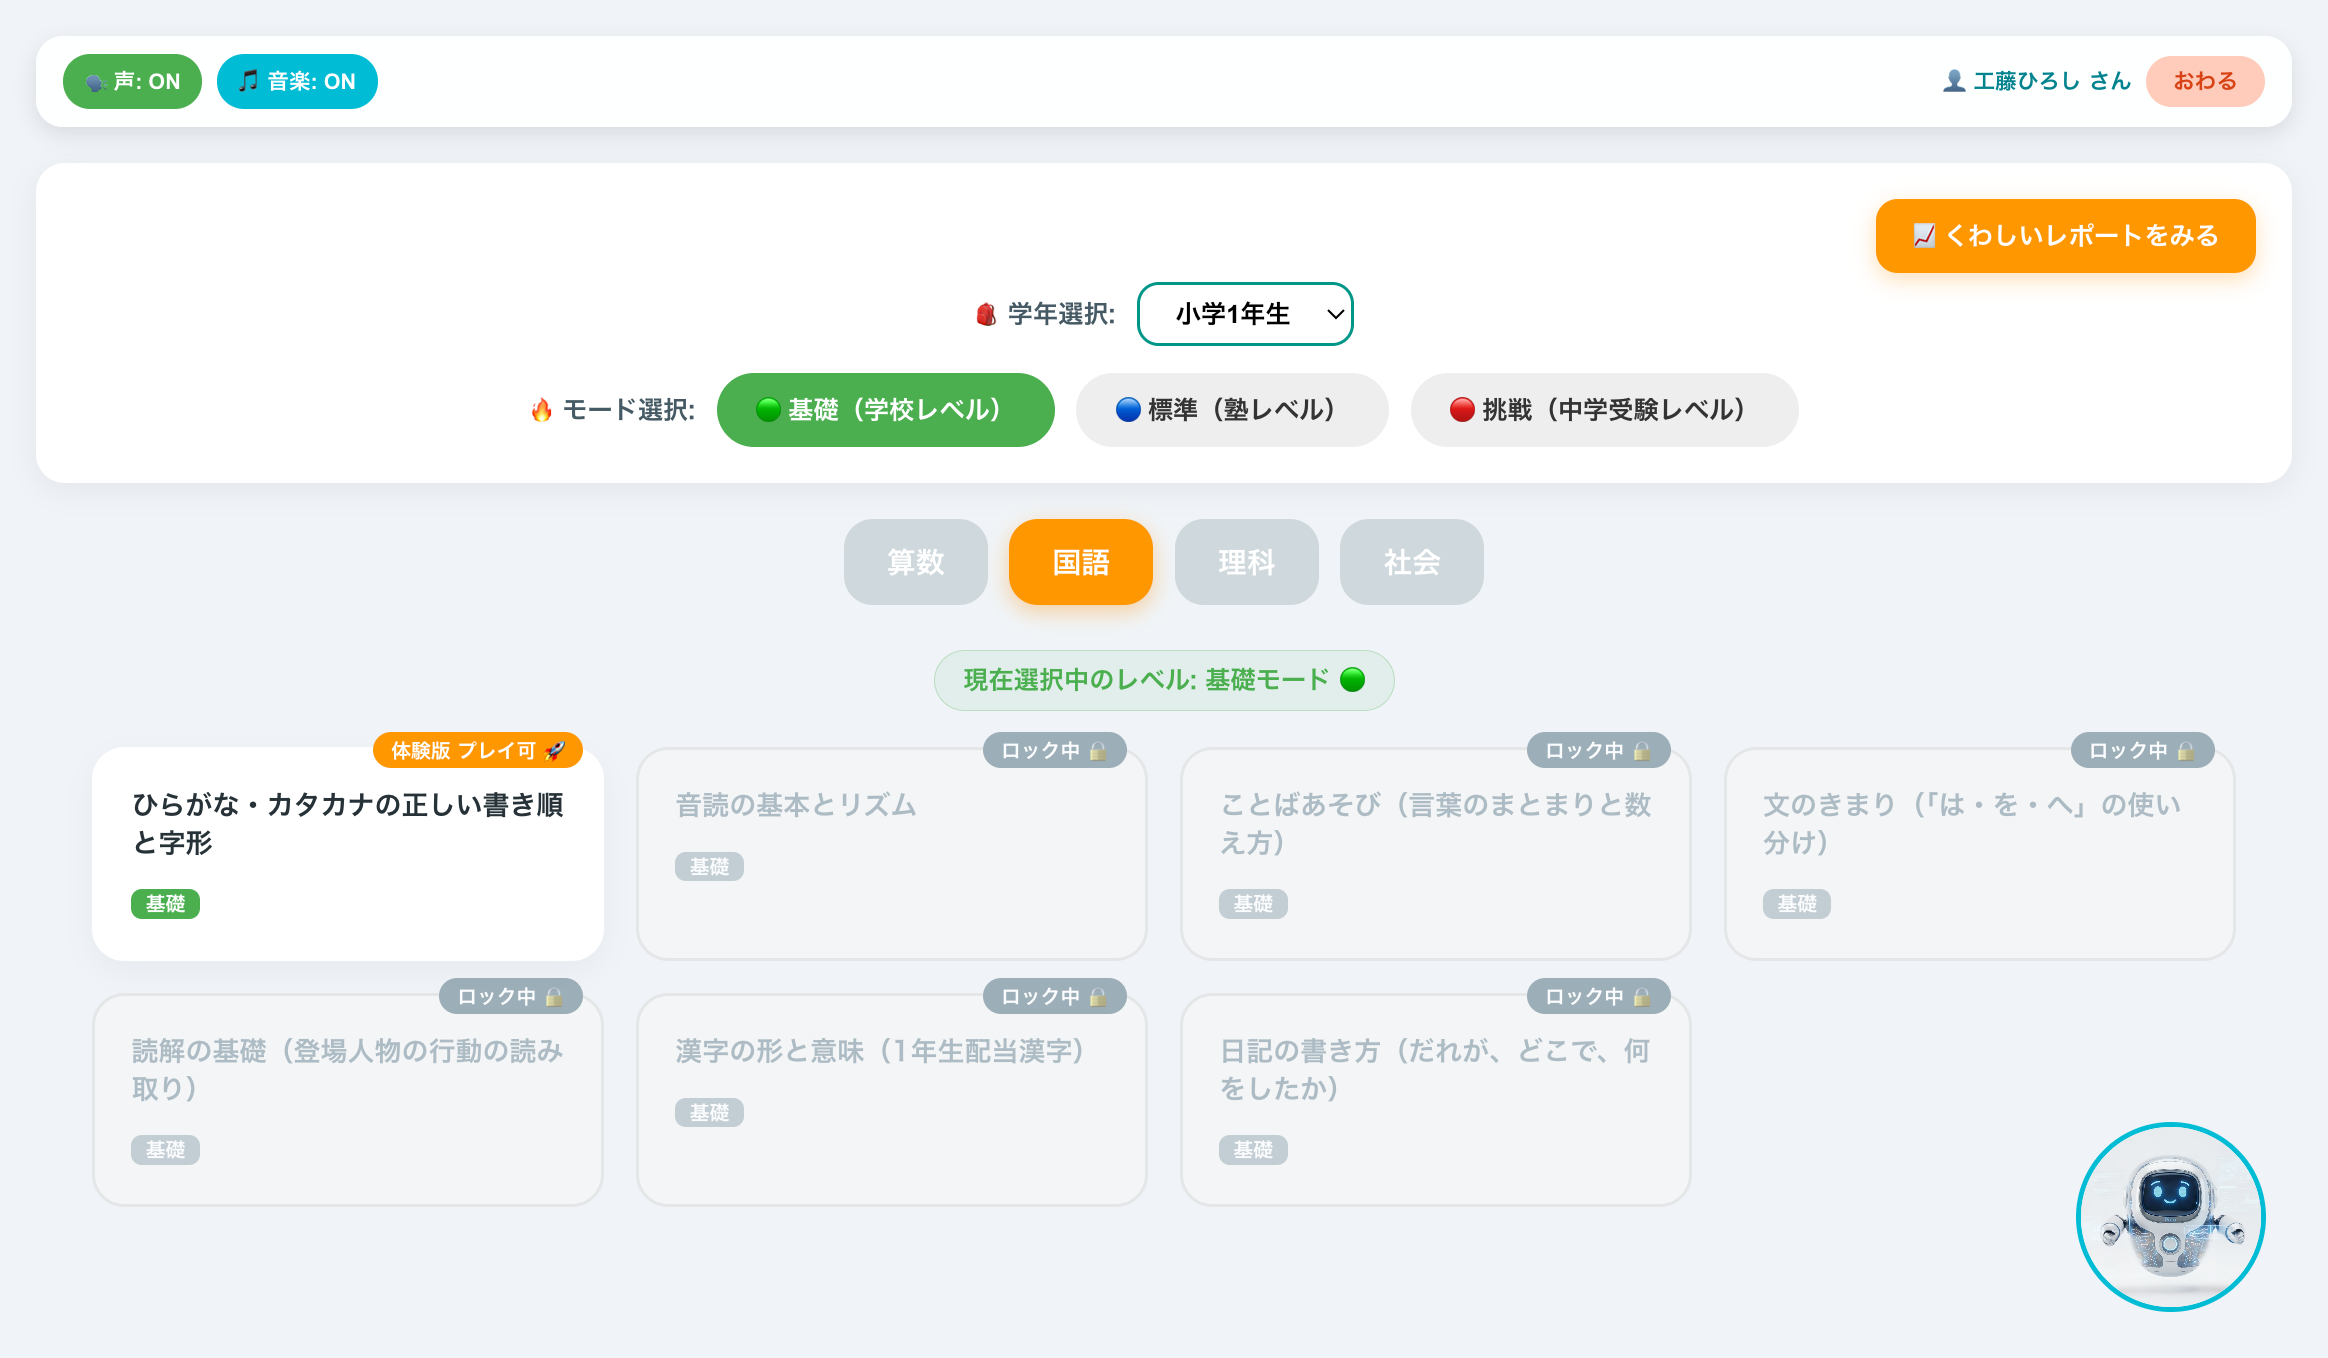Viewport: 2328px width, 1358px height.
Task: Open ひらがな・カタカナの正しい書き順と字形 lesson card
Action: point(348,854)
